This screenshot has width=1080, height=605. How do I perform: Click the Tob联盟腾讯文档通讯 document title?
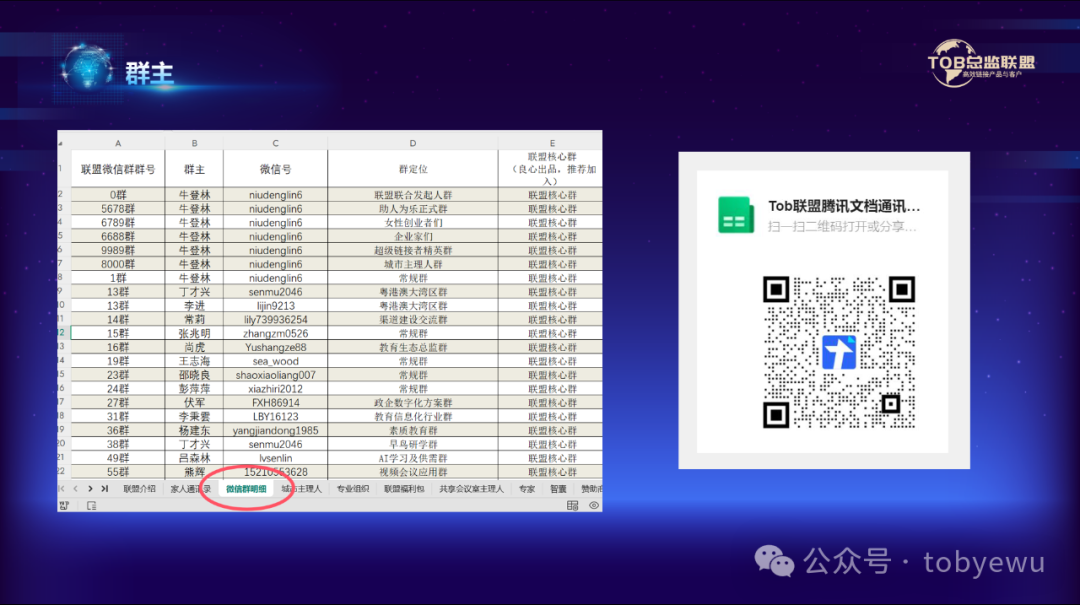[x=844, y=206]
